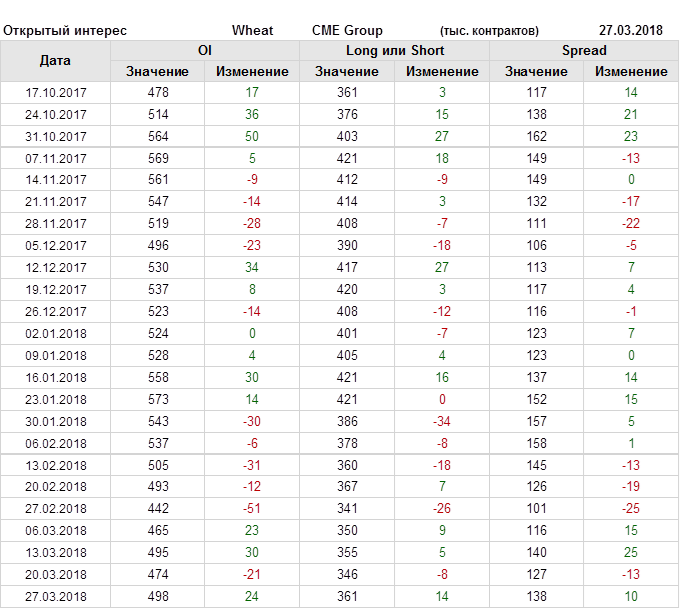Select the "CME Group" title cell
Viewport: 680px width, 609px height.
click(347, 31)
